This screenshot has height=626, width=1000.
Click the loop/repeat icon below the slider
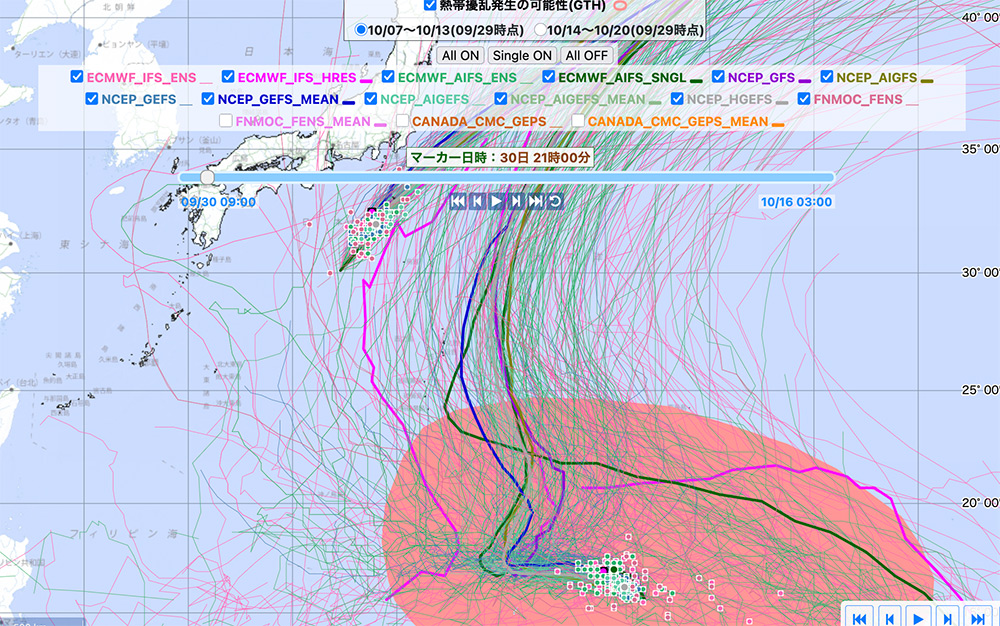pyautogui.click(x=555, y=201)
